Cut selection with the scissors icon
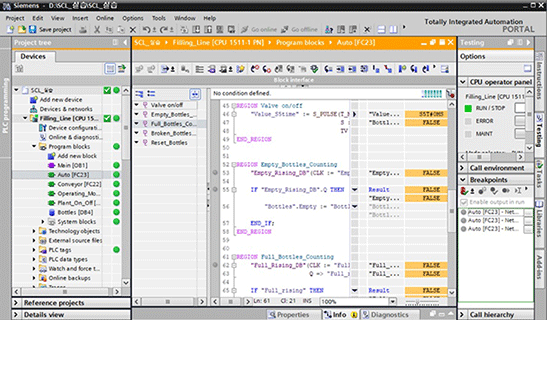The width and height of the screenshot is (547, 367). (x=97, y=30)
